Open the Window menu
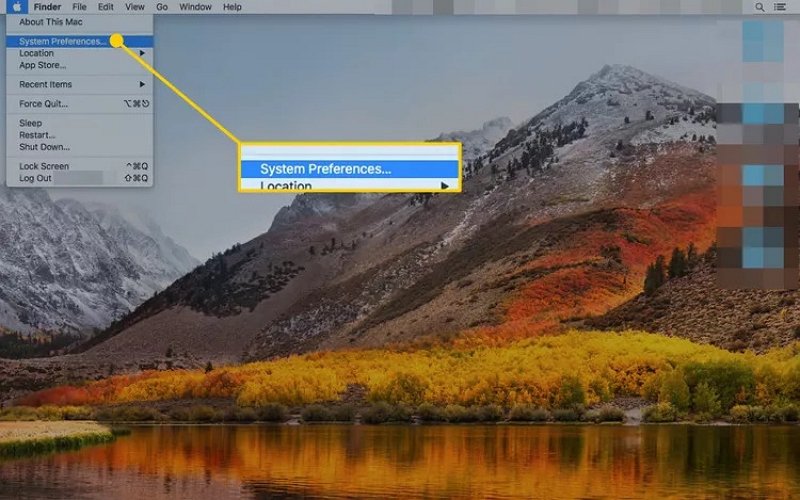Image resolution: width=800 pixels, height=500 pixels. coord(195,7)
